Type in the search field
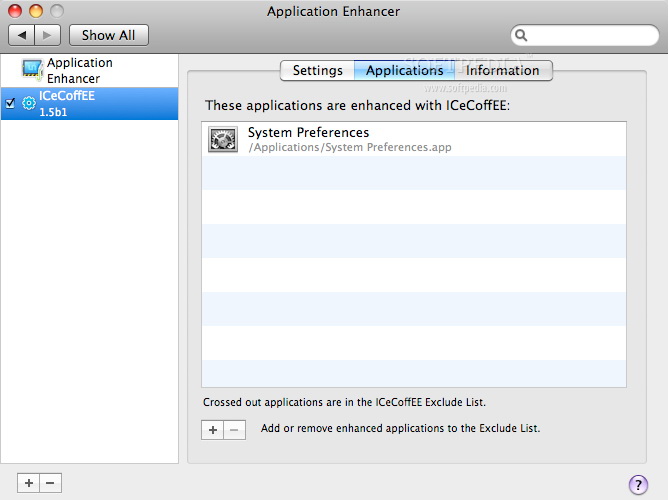Screen dimensions: 669x500 coord(590,35)
